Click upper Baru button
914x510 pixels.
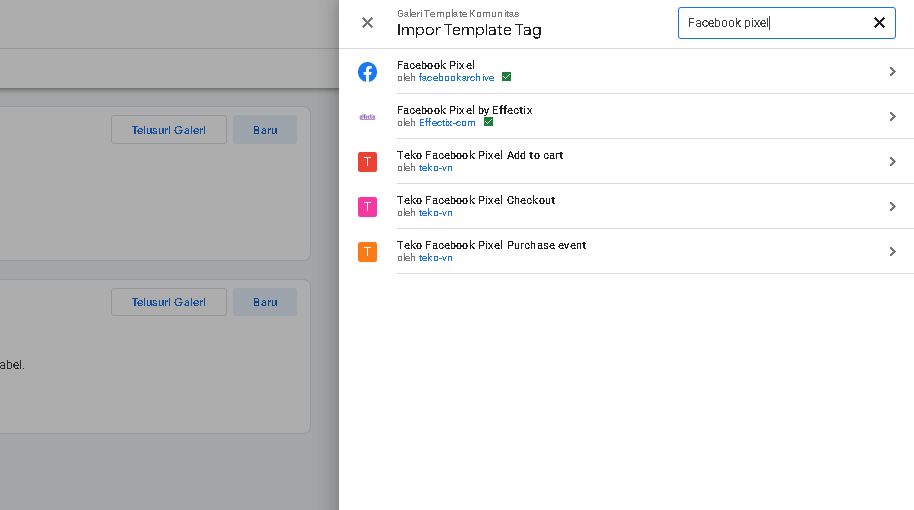265,129
